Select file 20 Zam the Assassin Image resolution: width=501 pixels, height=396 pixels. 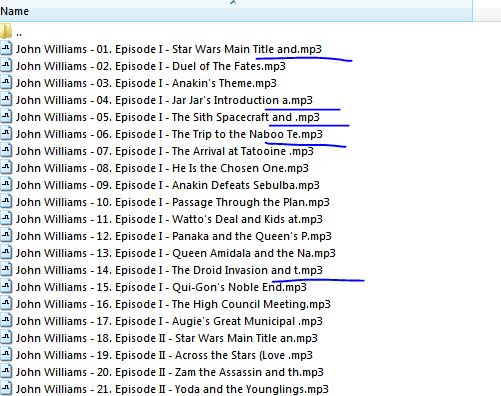(x=170, y=372)
